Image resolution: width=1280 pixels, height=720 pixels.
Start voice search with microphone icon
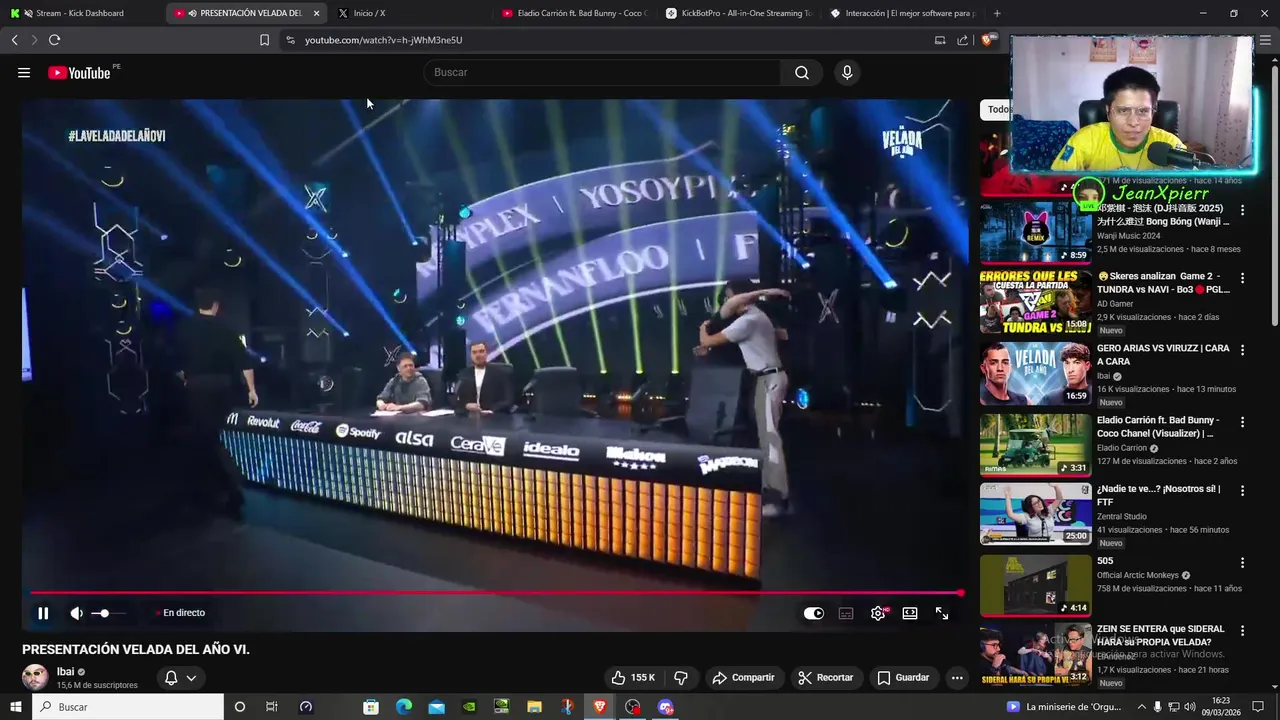click(x=847, y=72)
